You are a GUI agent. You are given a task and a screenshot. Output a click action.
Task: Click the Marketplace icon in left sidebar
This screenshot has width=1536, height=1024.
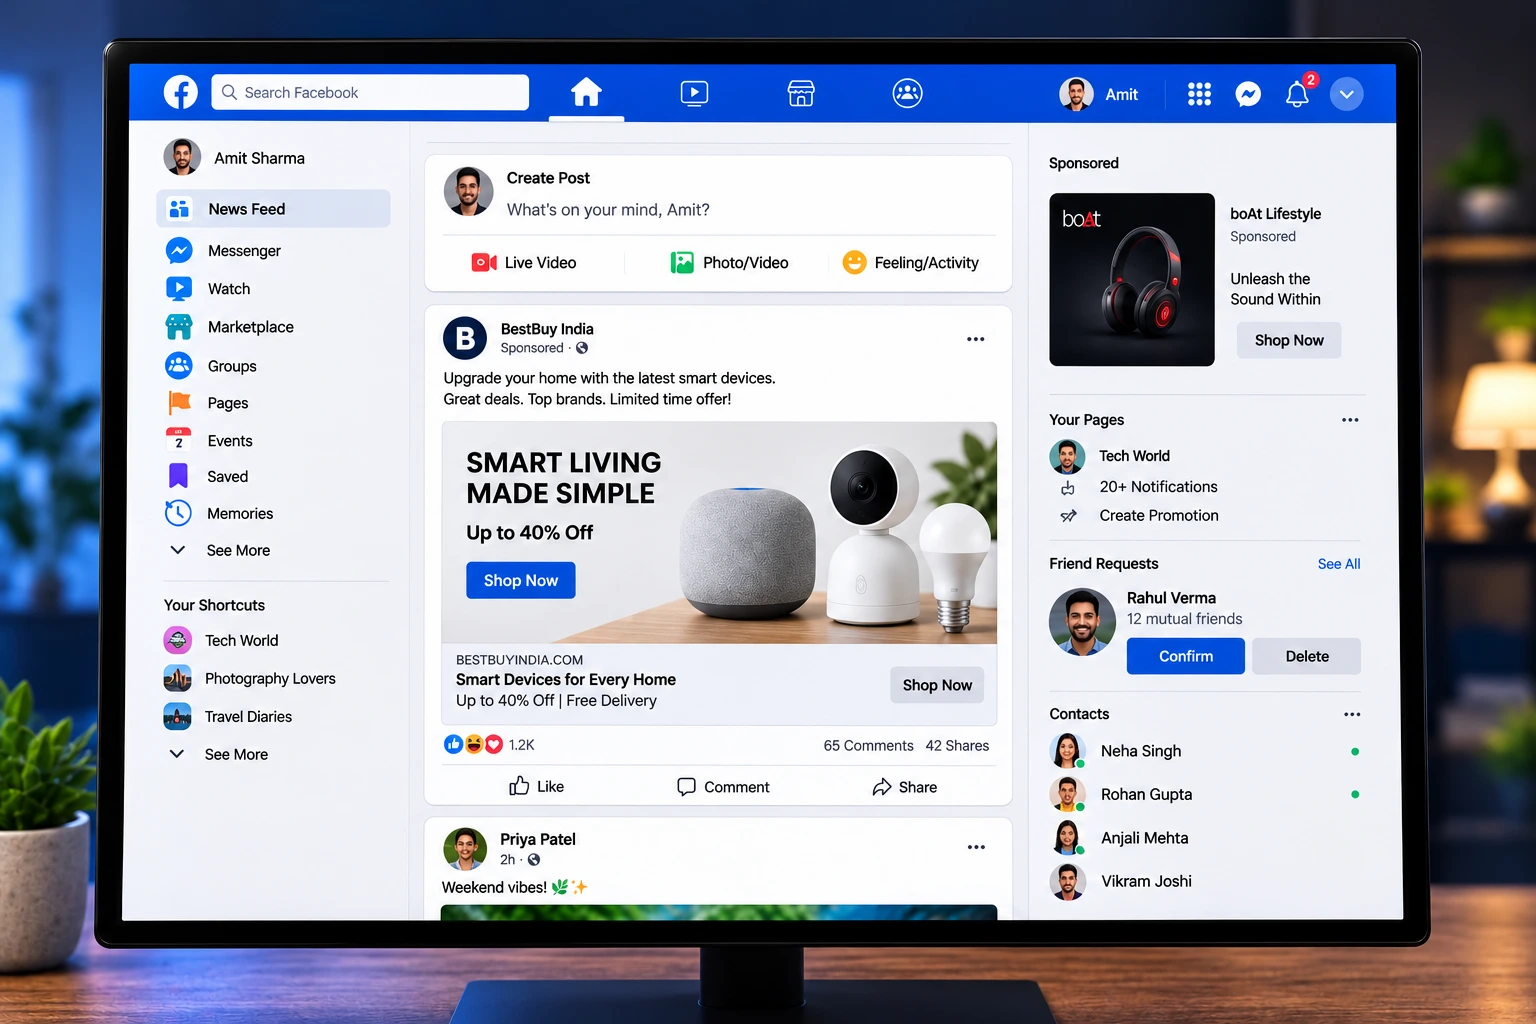tap(179, 327)
